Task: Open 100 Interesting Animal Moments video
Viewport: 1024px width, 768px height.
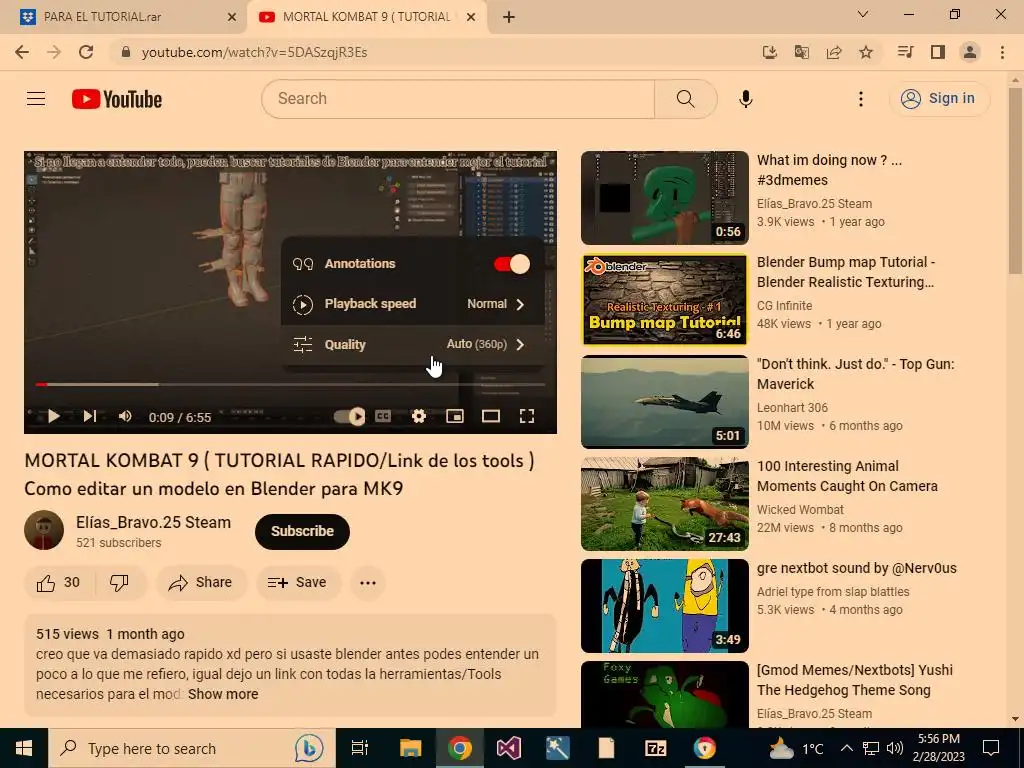Action: (665, 504)
